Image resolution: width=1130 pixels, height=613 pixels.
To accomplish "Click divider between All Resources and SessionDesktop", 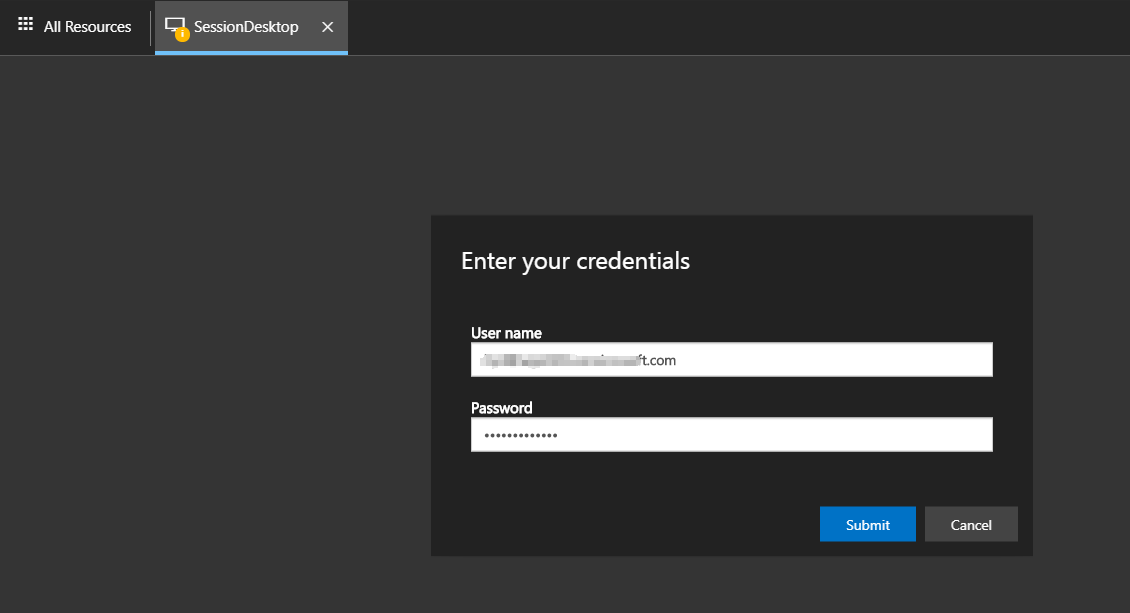I will pos(151,27).
